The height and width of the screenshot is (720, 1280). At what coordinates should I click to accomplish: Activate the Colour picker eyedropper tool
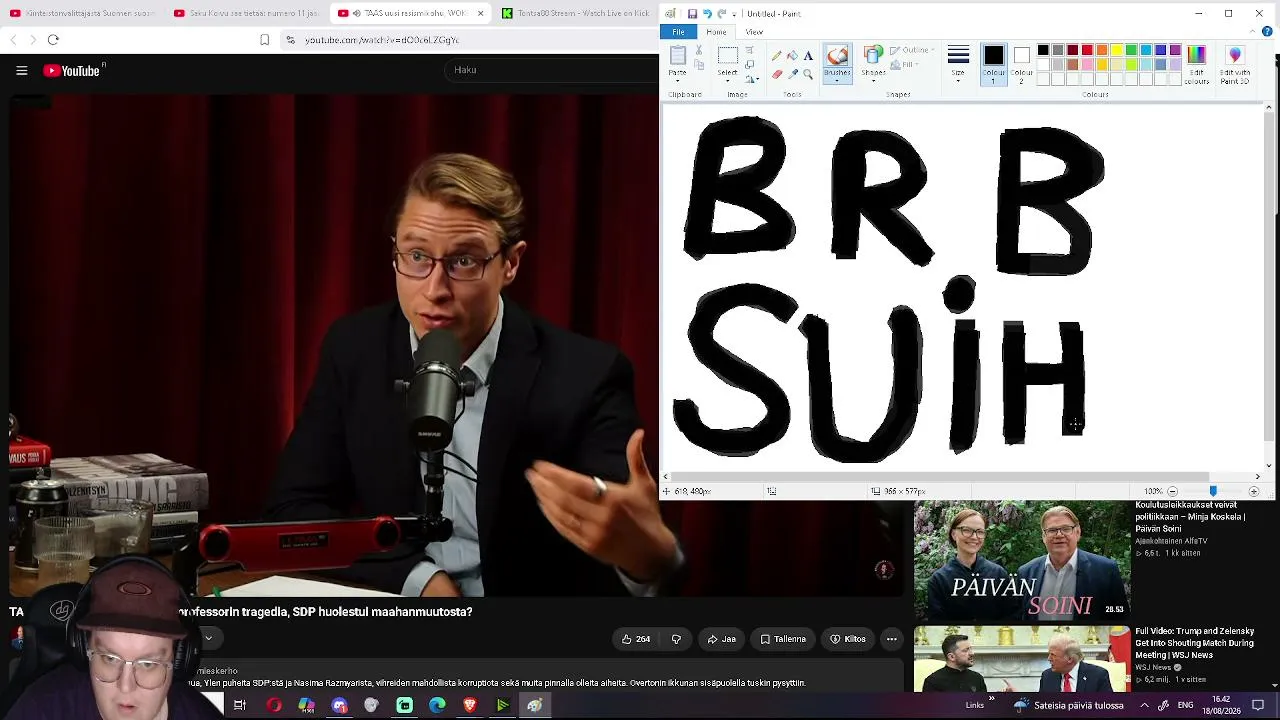[792, 74]
